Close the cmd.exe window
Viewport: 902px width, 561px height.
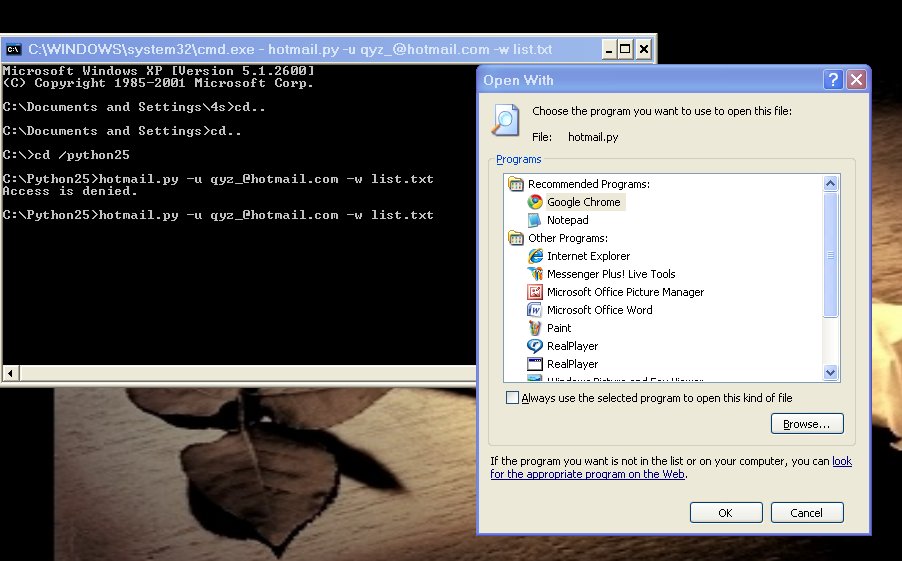[x=644, y=49]
